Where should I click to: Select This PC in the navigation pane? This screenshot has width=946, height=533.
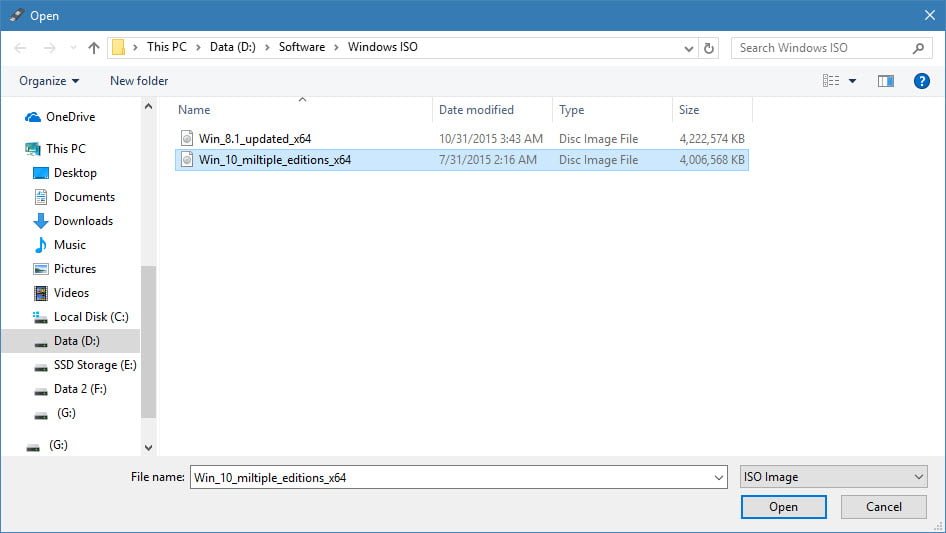pos(66,148)
